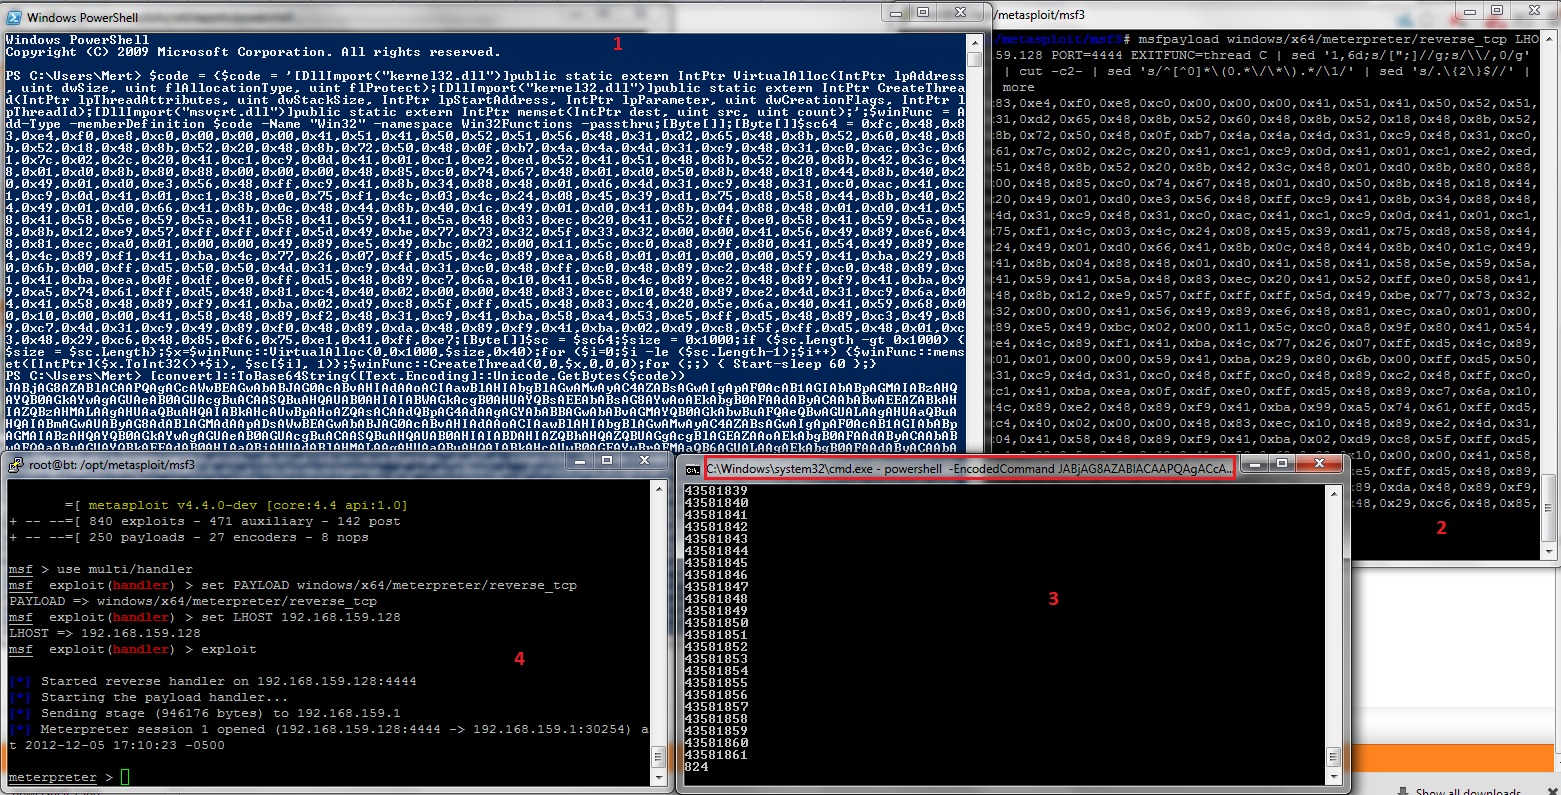Click the number 43581861 in cmd window
This screenshot has width=1561, height=795.
716,755
